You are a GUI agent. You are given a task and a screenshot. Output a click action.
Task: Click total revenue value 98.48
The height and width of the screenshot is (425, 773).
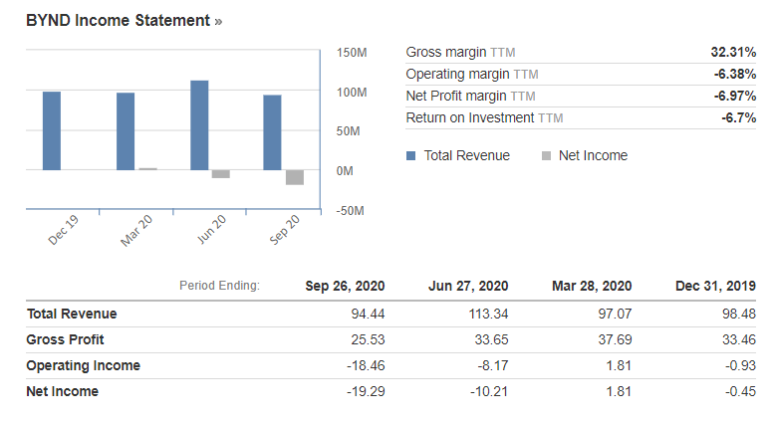(738, 314)
